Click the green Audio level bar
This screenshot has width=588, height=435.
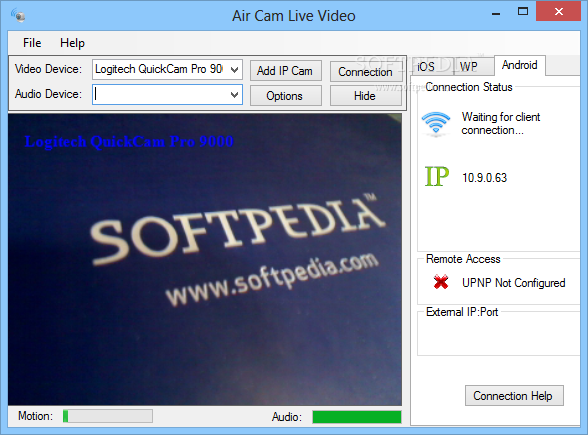click(x=357, y=417)
